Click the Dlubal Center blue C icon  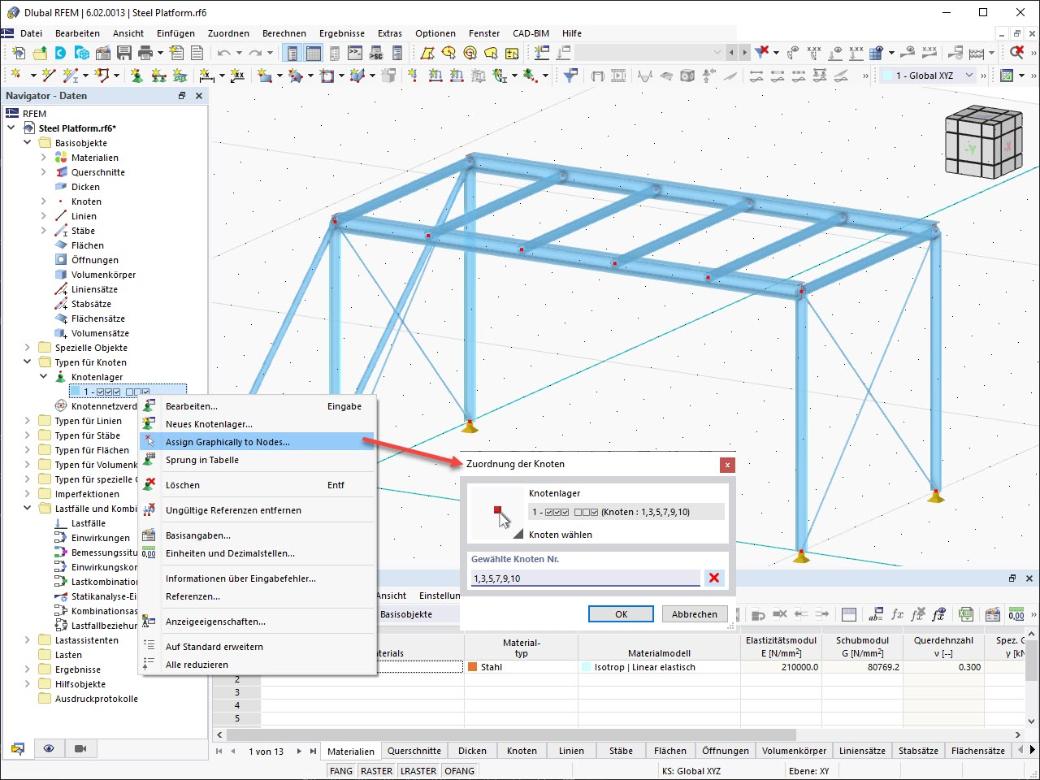pos(60,52)
